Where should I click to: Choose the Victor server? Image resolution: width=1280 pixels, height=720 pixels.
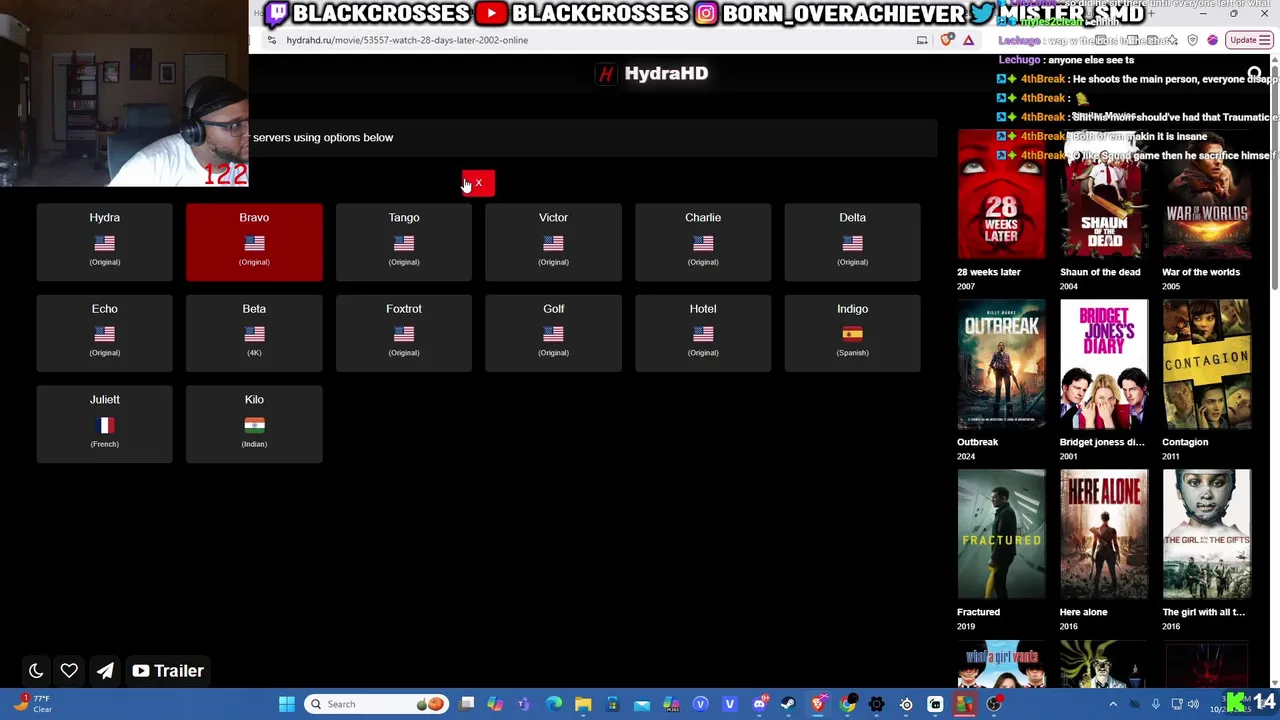click(x=553, y=241)
